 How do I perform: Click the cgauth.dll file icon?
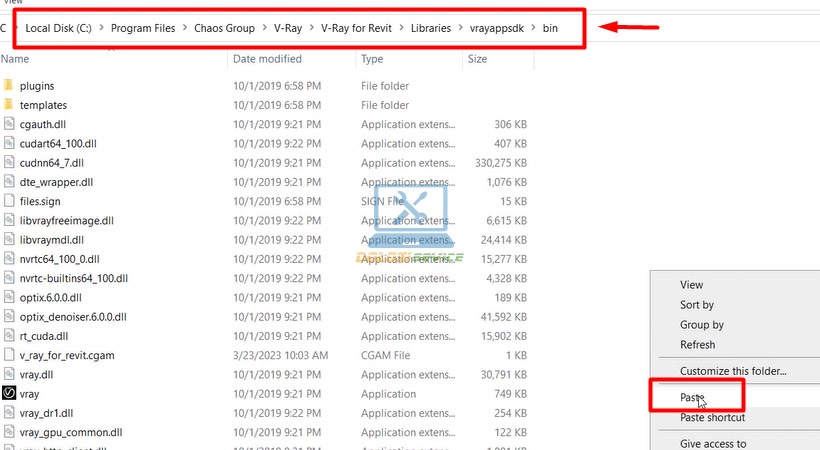click(x=9, y=124)
